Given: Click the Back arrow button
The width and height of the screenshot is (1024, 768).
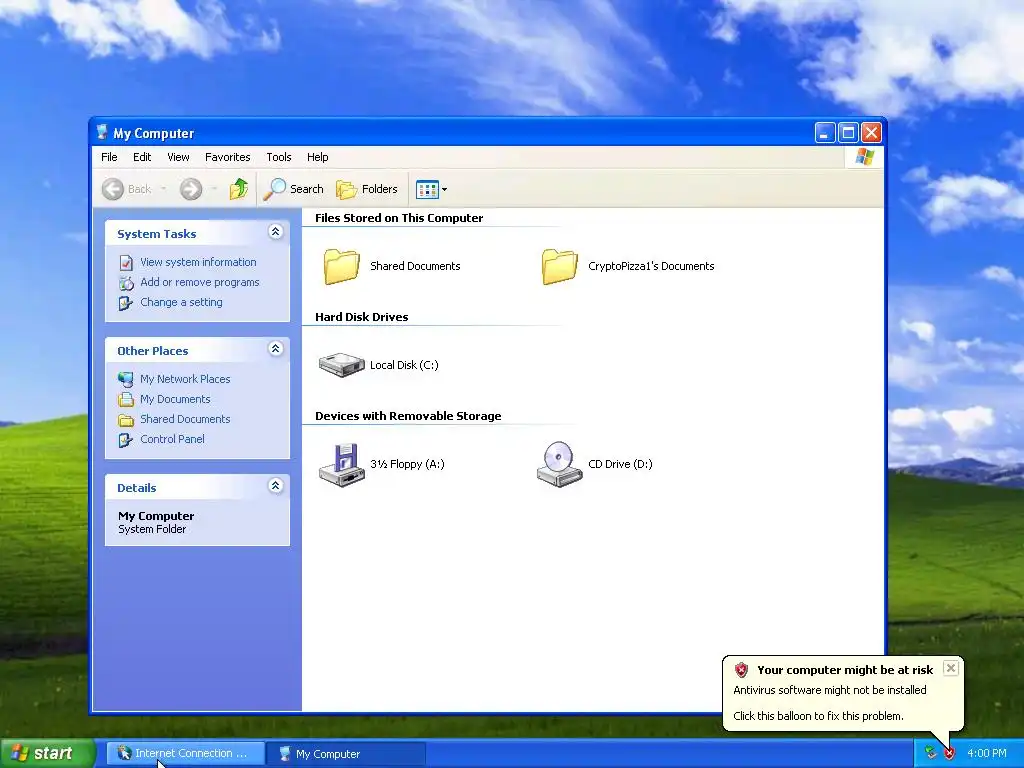Looking at the screenshot, I should (x=113, y=189).
